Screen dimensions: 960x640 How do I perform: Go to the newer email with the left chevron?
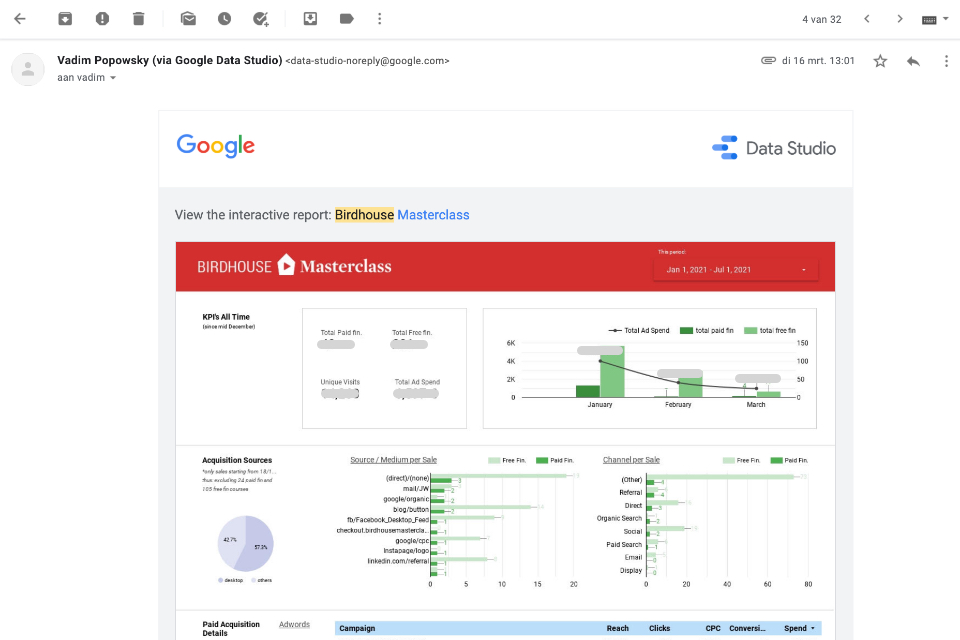coord(867,19)
